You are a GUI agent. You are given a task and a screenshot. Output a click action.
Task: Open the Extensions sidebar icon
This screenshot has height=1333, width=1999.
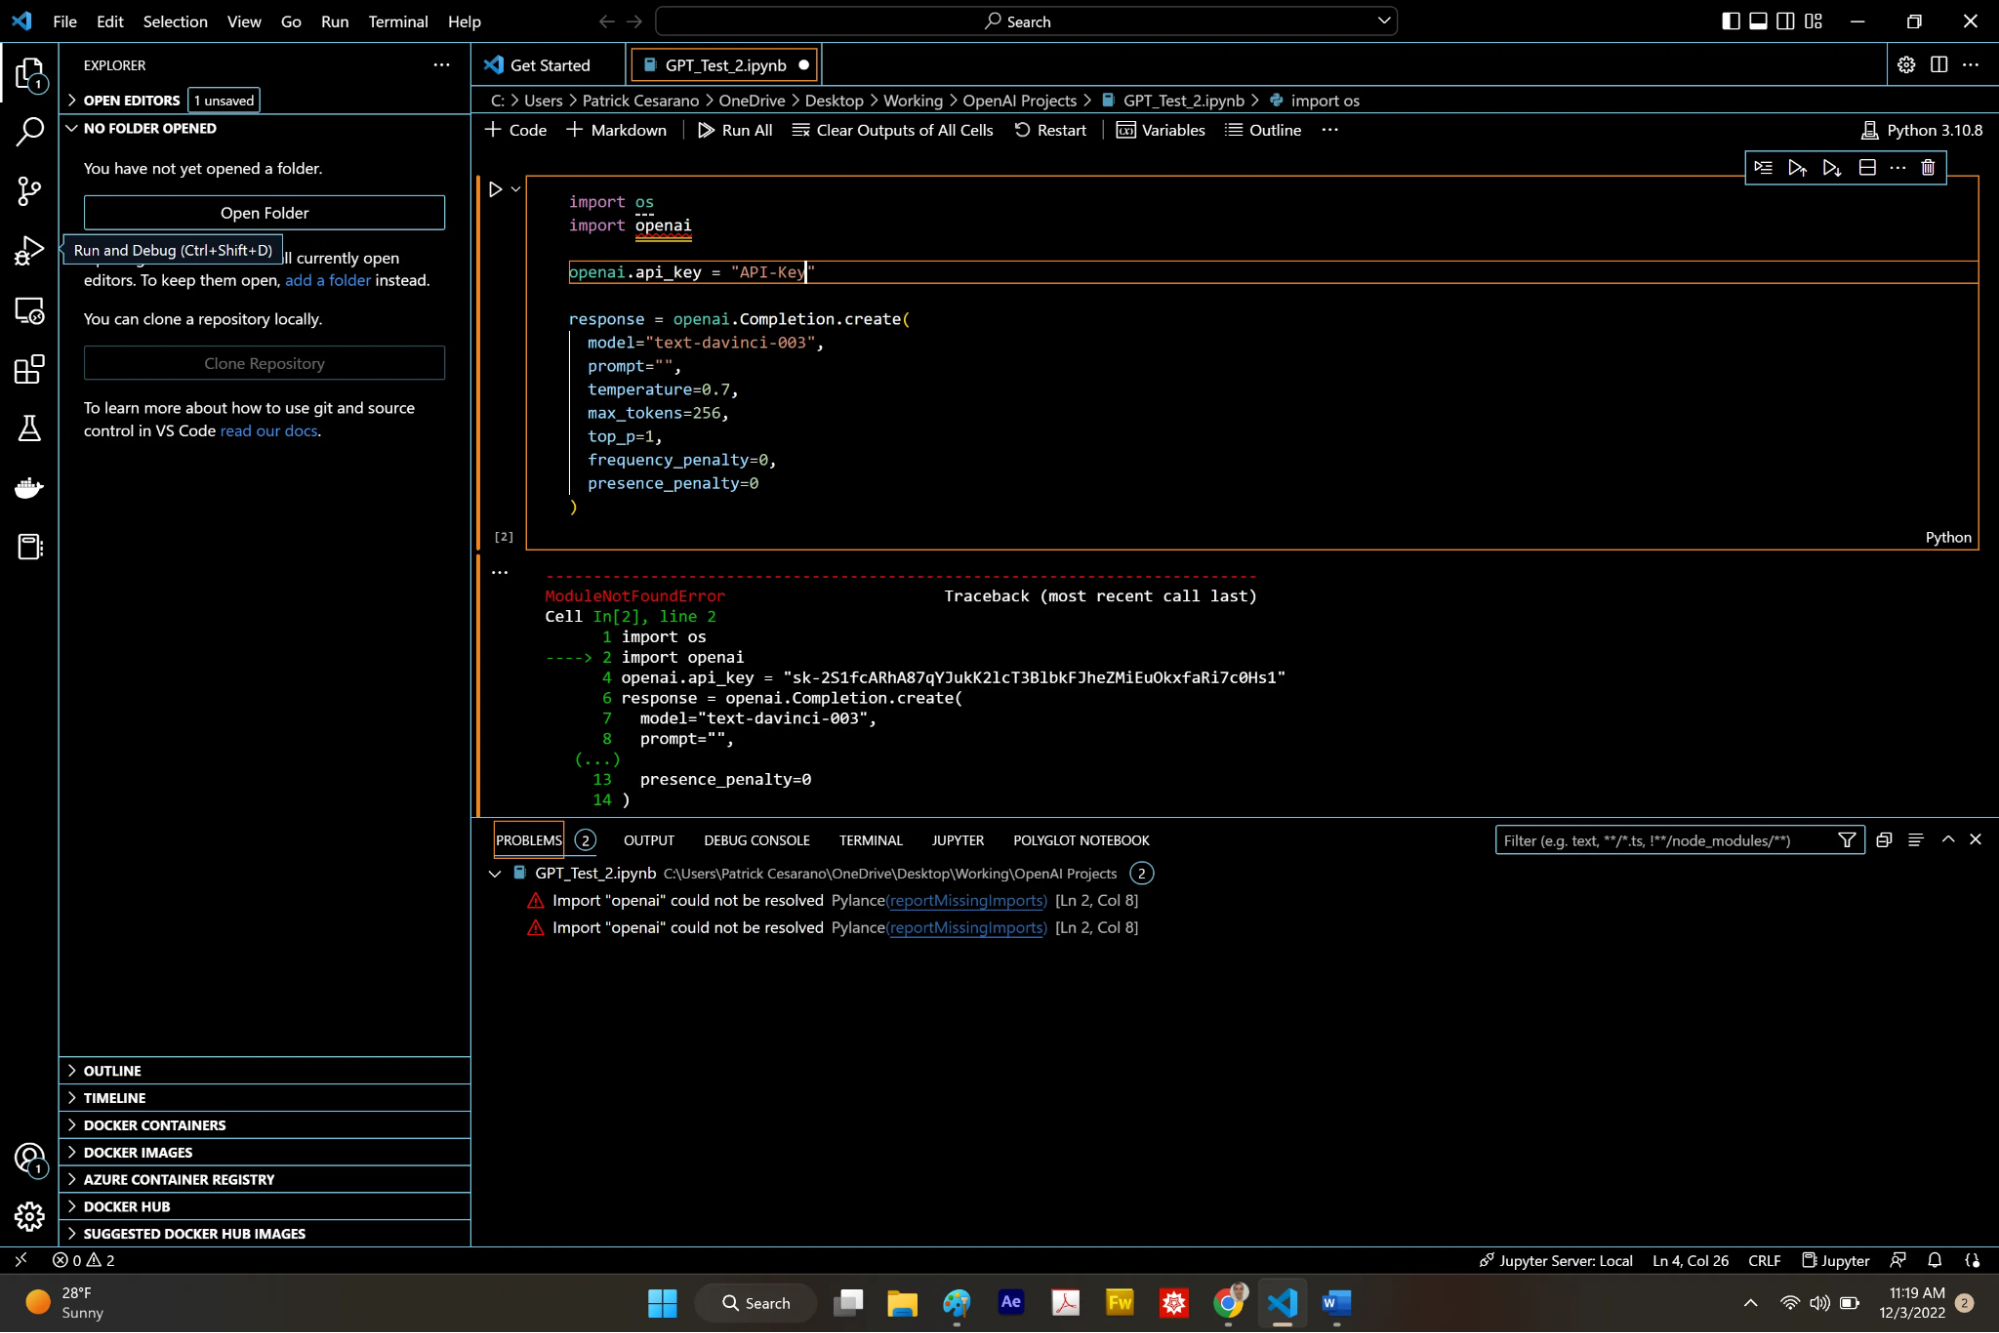click(29, 369)
